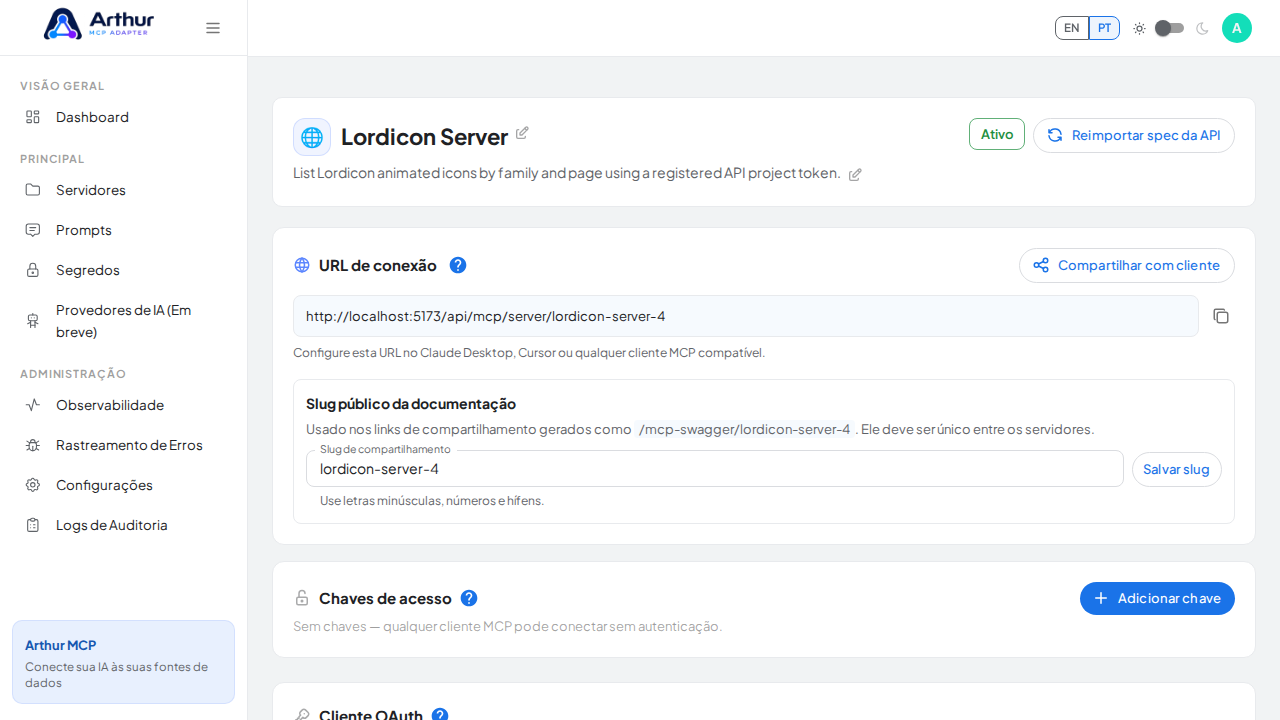Screen dimensions: 1280x720
Task: Click the globe icon next to URL de conexão
Action: pos(302,265)
